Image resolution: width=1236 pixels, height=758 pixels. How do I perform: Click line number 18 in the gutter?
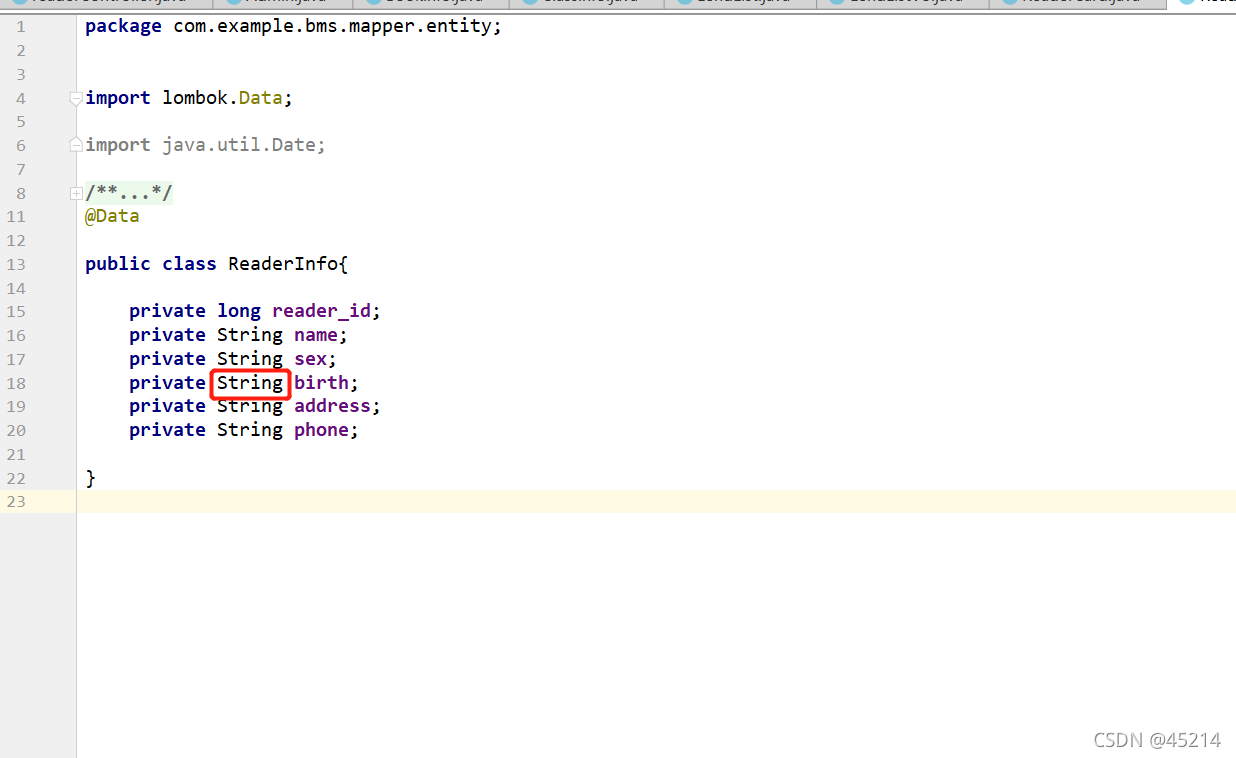16,383
